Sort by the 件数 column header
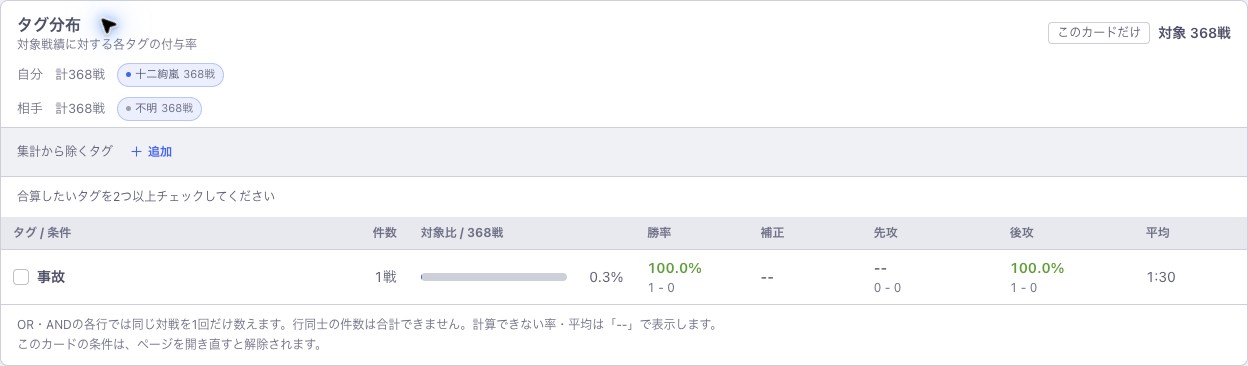Image resolution: width=1248 pixels, height=366 pixels. click(x=385, y=232)
